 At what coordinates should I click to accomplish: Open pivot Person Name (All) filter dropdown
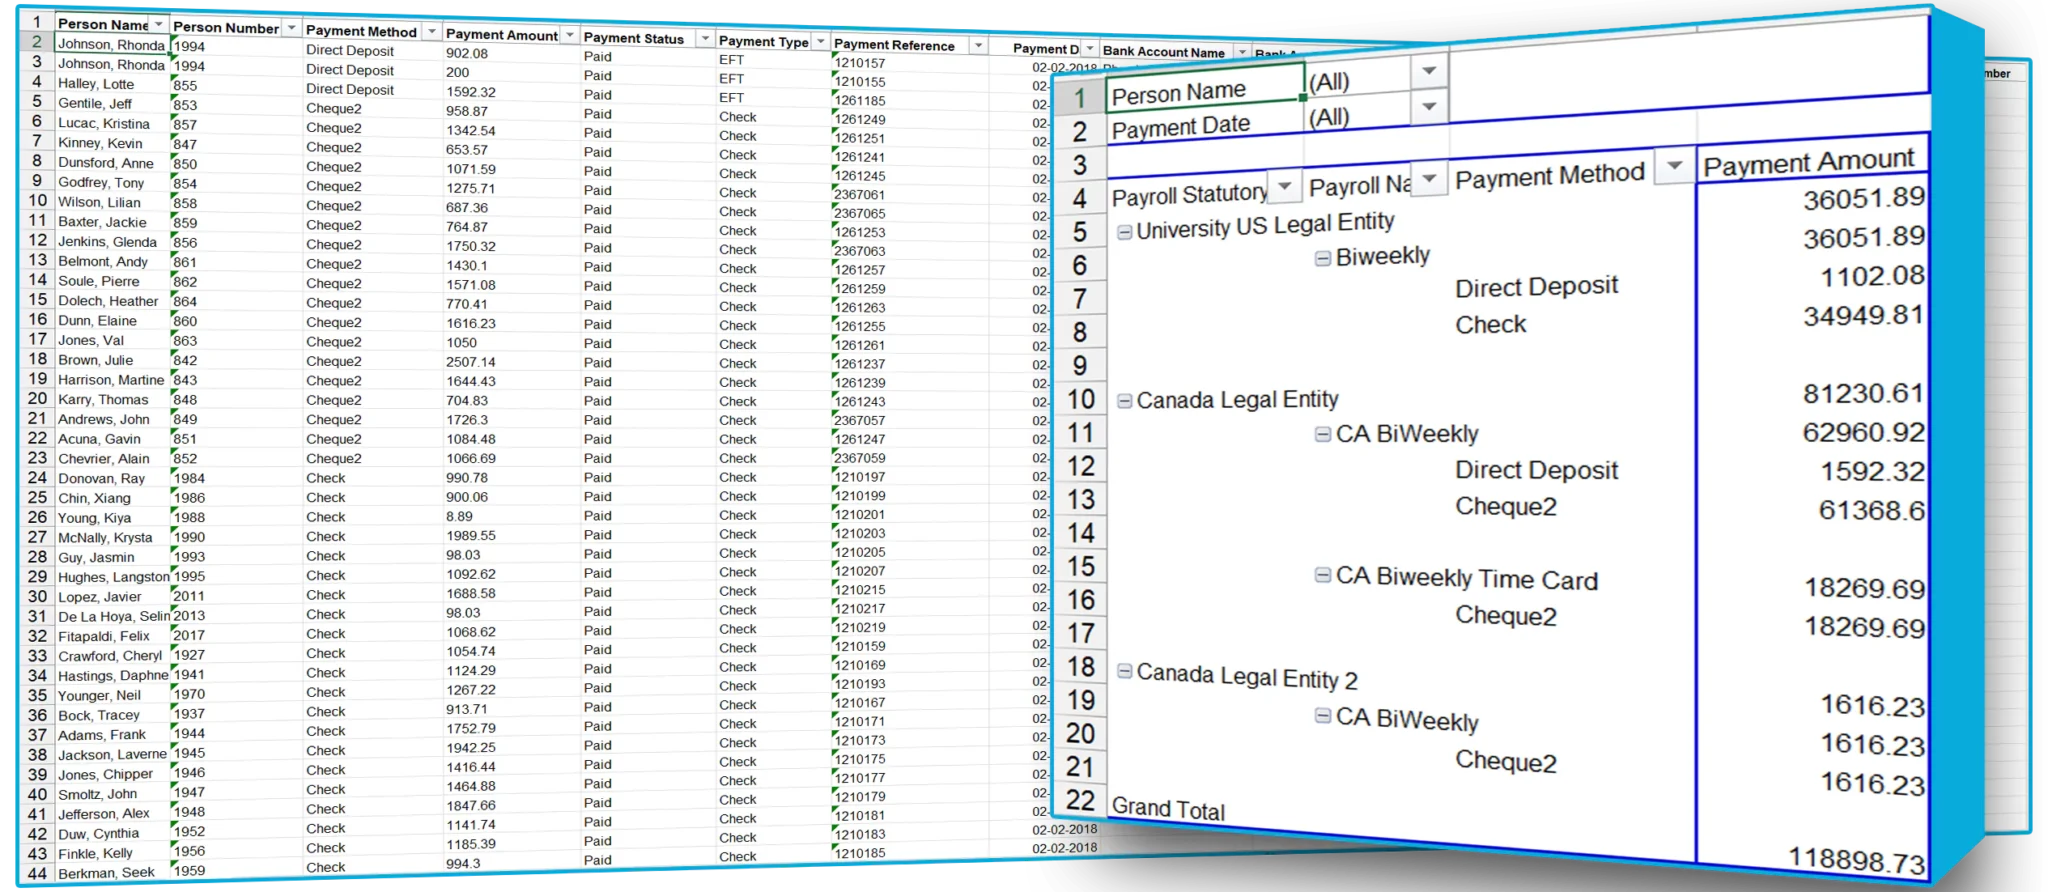pos(1429,71)
